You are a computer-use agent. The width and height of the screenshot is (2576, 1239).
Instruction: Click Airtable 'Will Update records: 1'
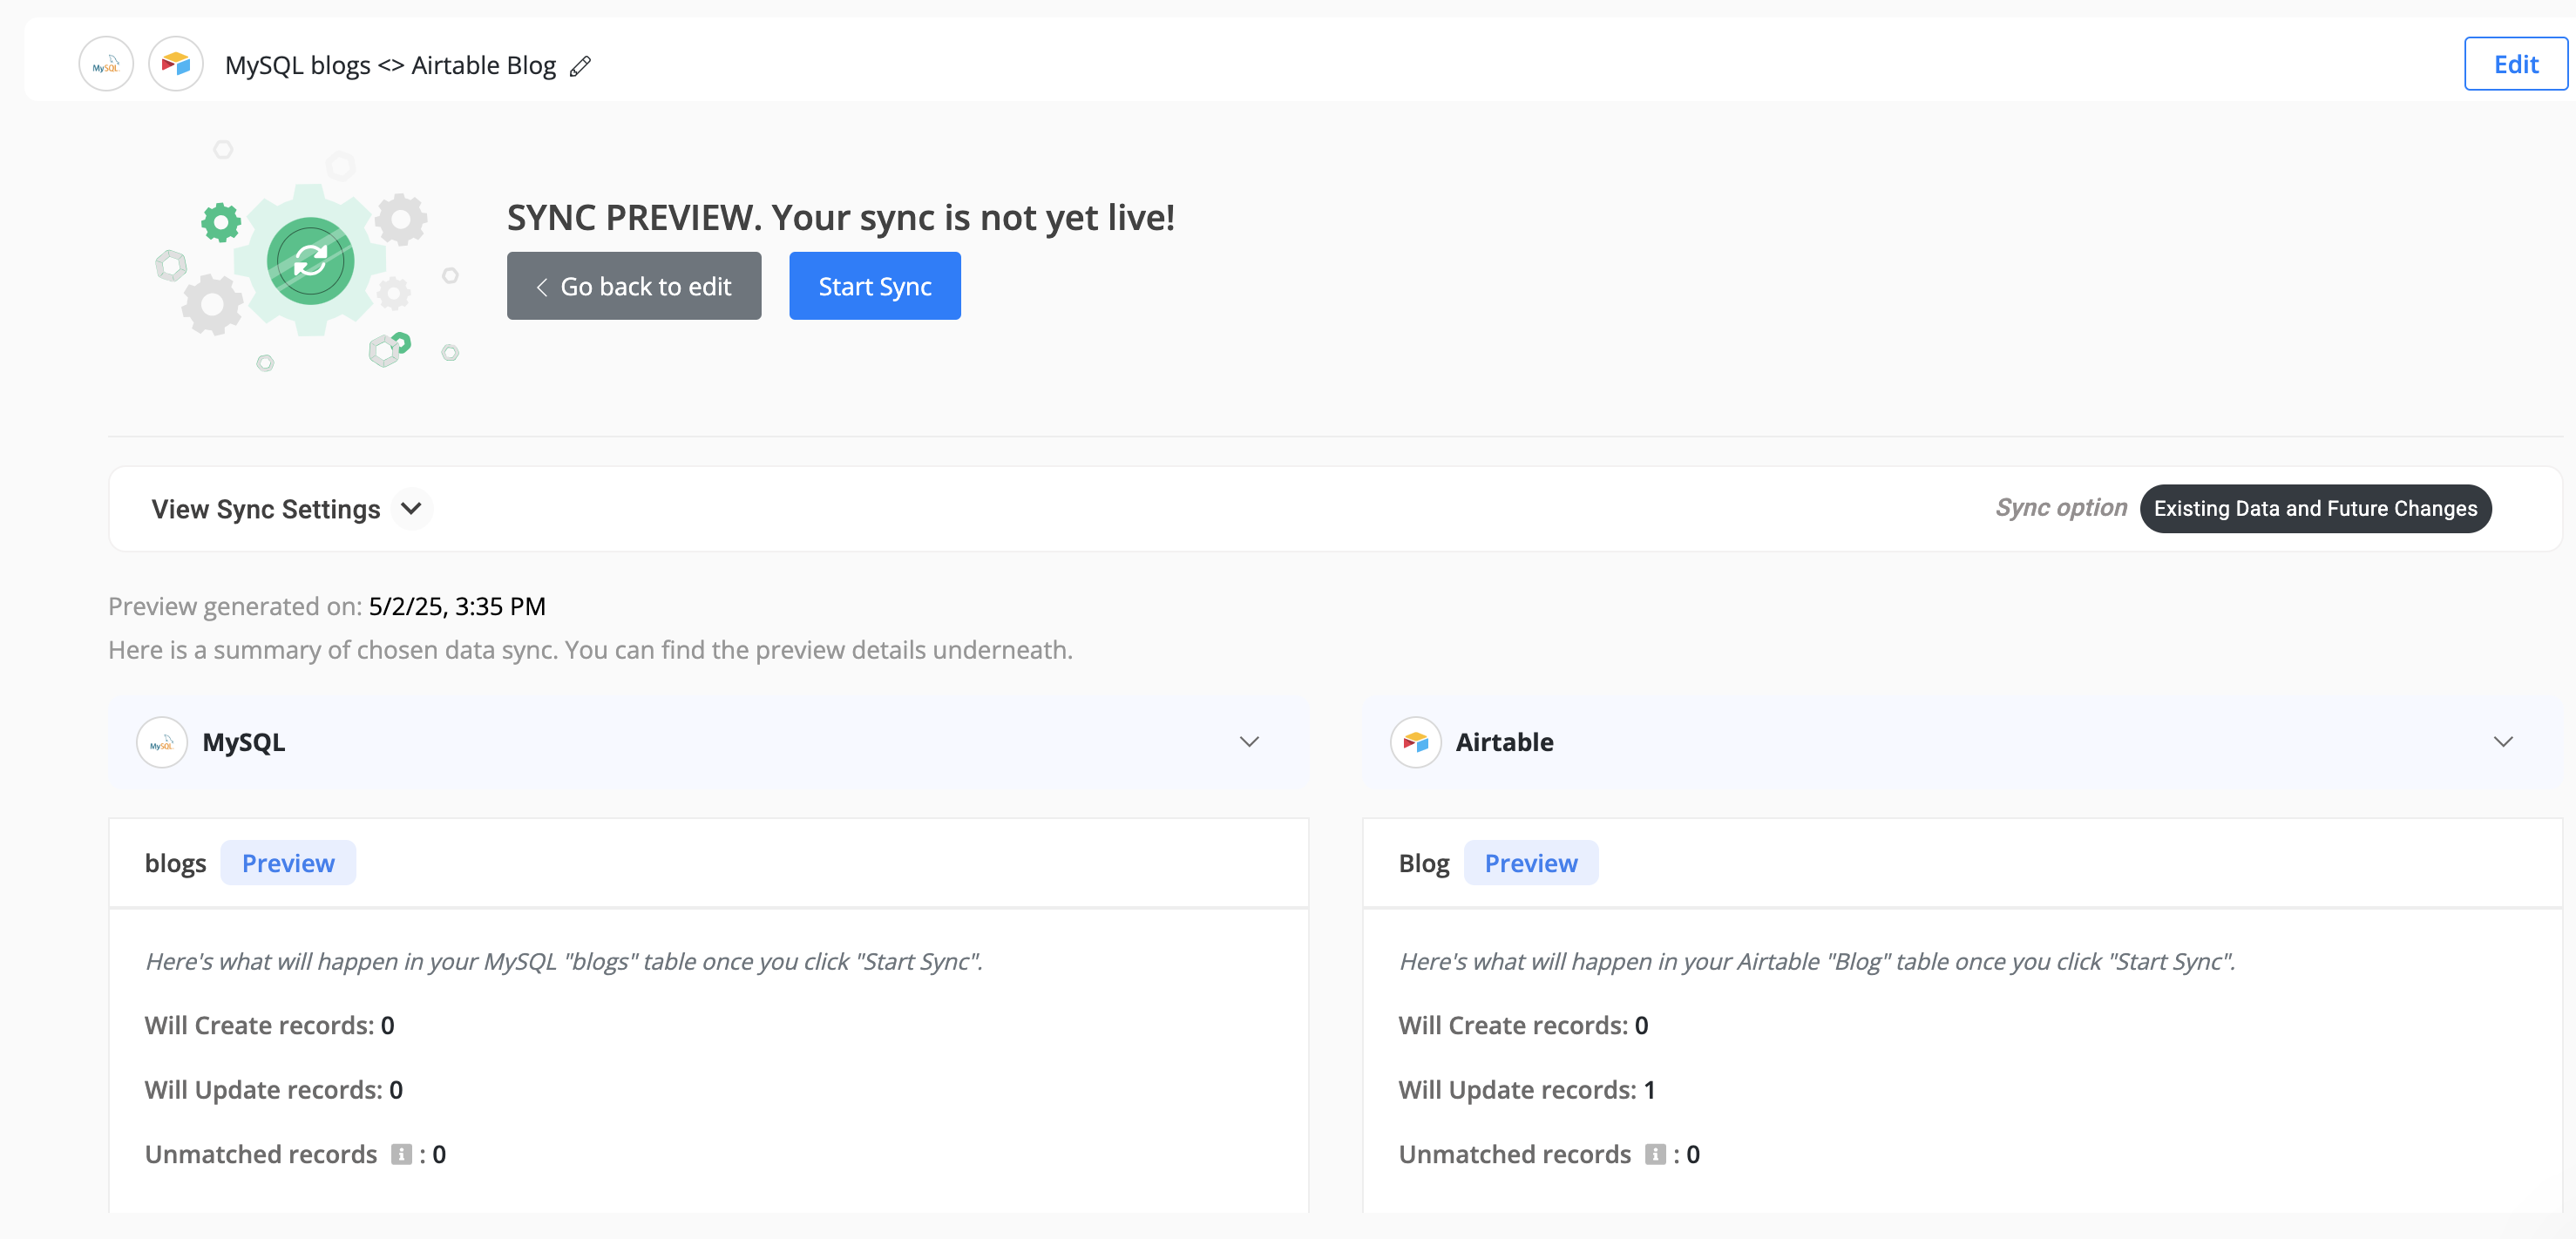tap(1527, 1090)
